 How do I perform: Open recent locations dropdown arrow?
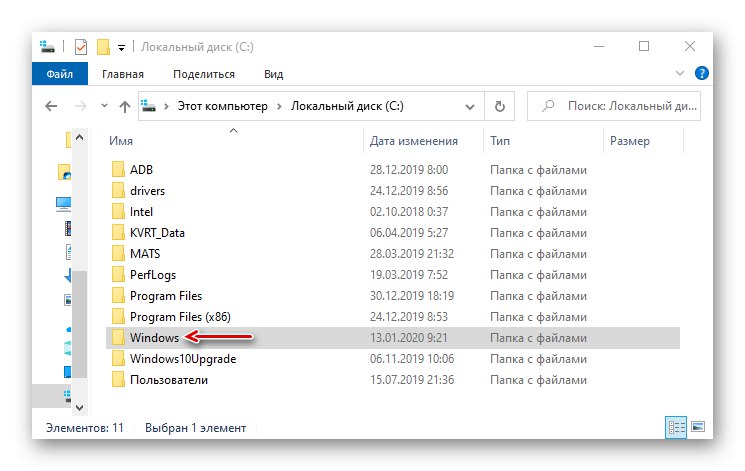click(102, 106)
